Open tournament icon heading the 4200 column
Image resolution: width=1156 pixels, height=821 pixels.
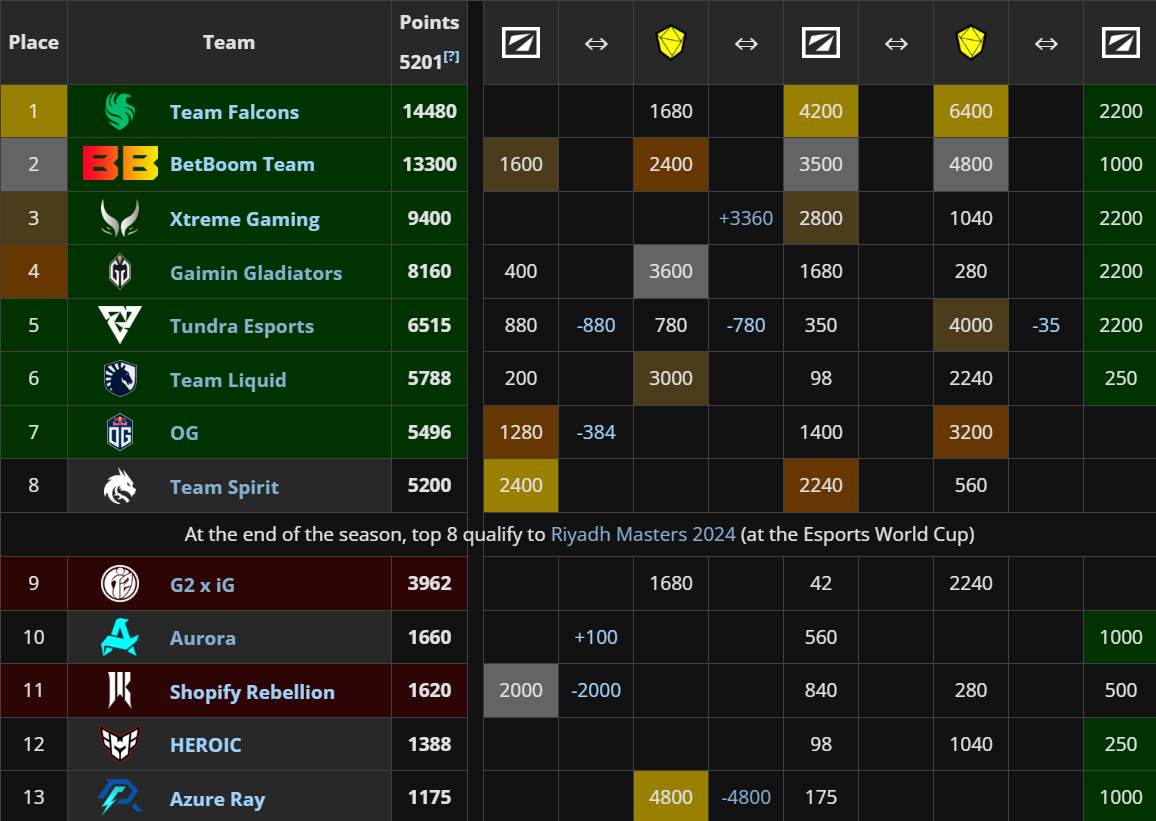(821, 43)
